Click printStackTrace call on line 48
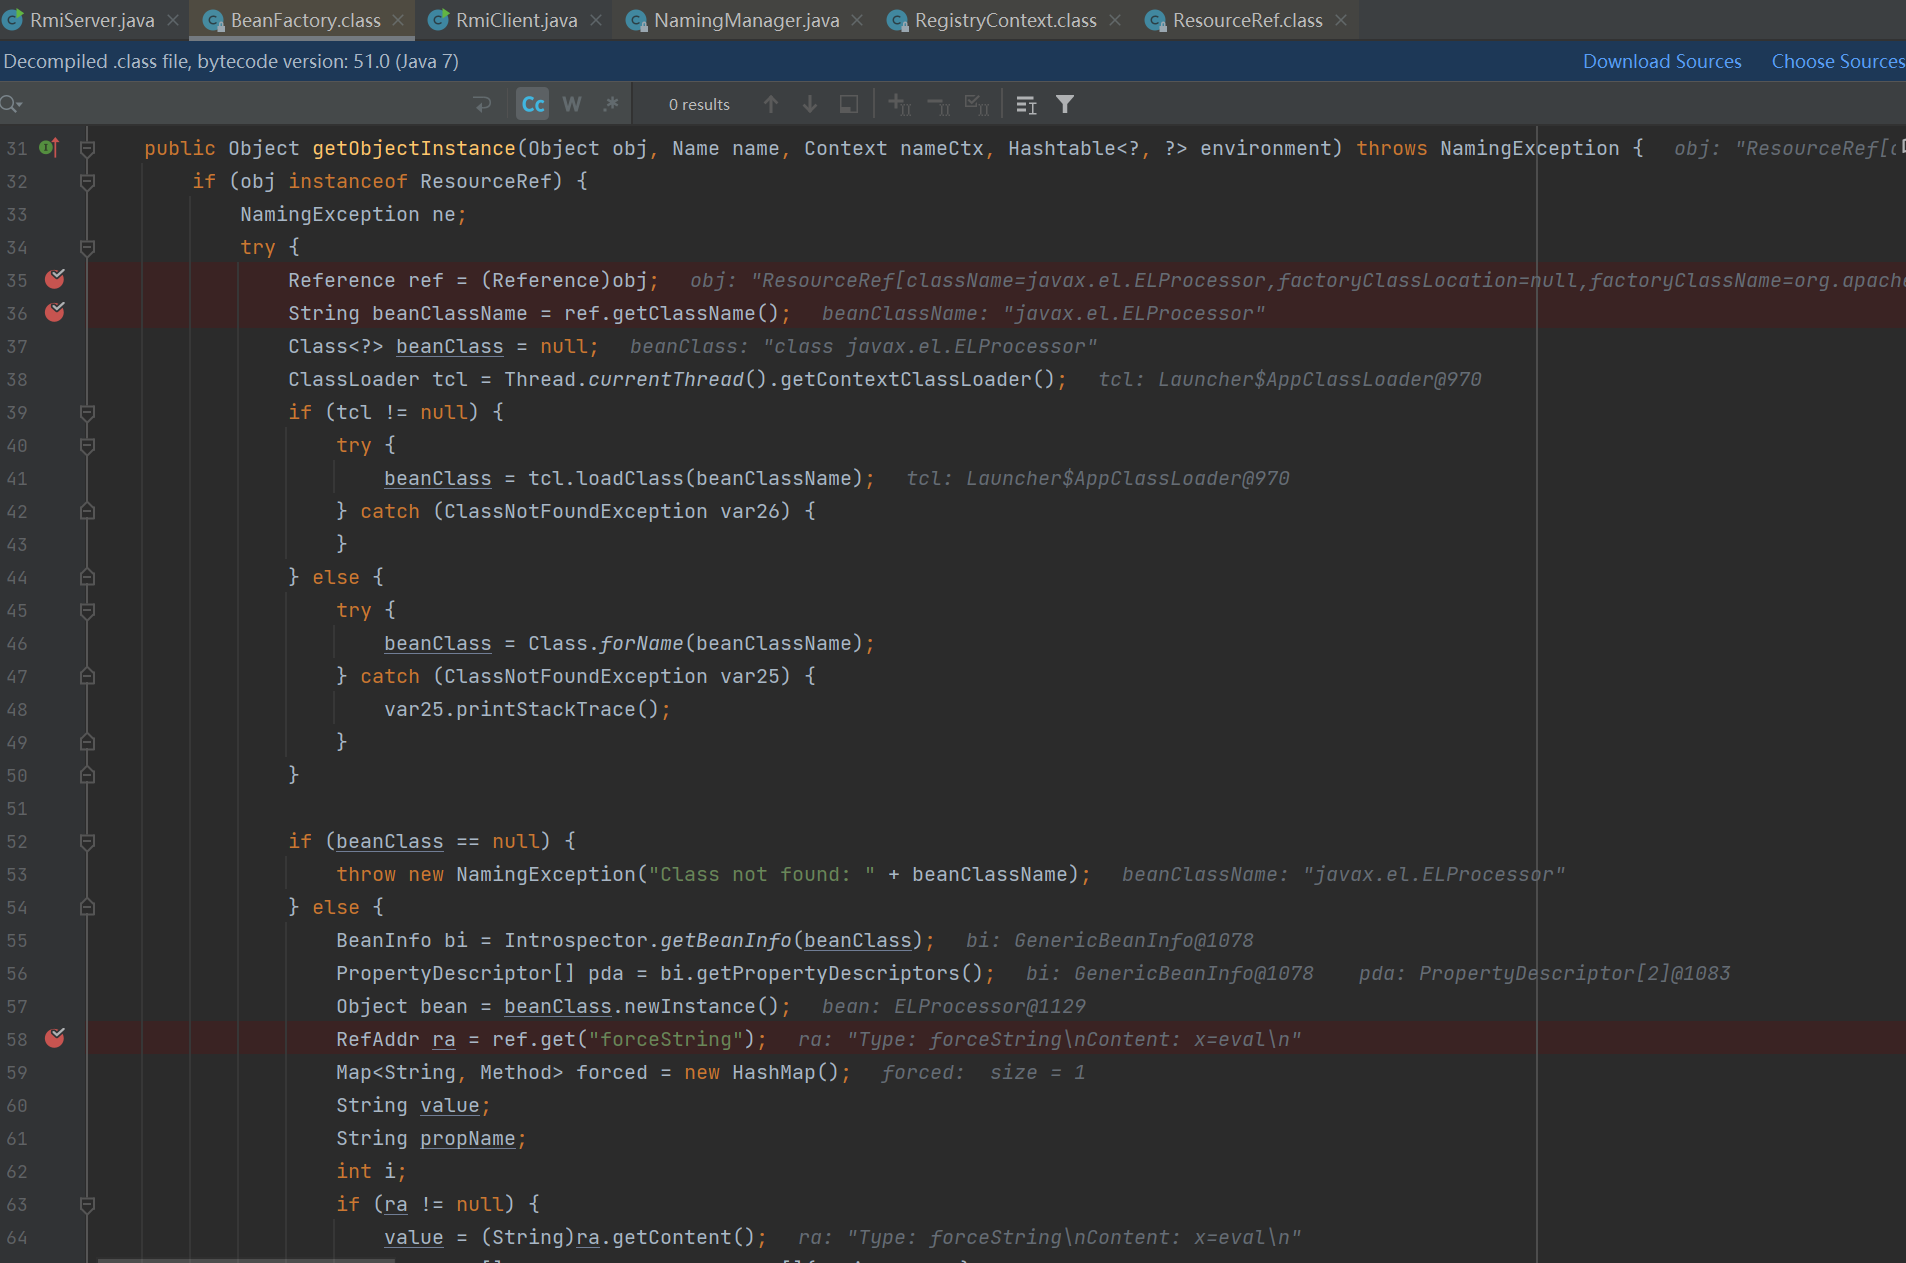The image size is (1906, 1263). [x=546, y=709]
